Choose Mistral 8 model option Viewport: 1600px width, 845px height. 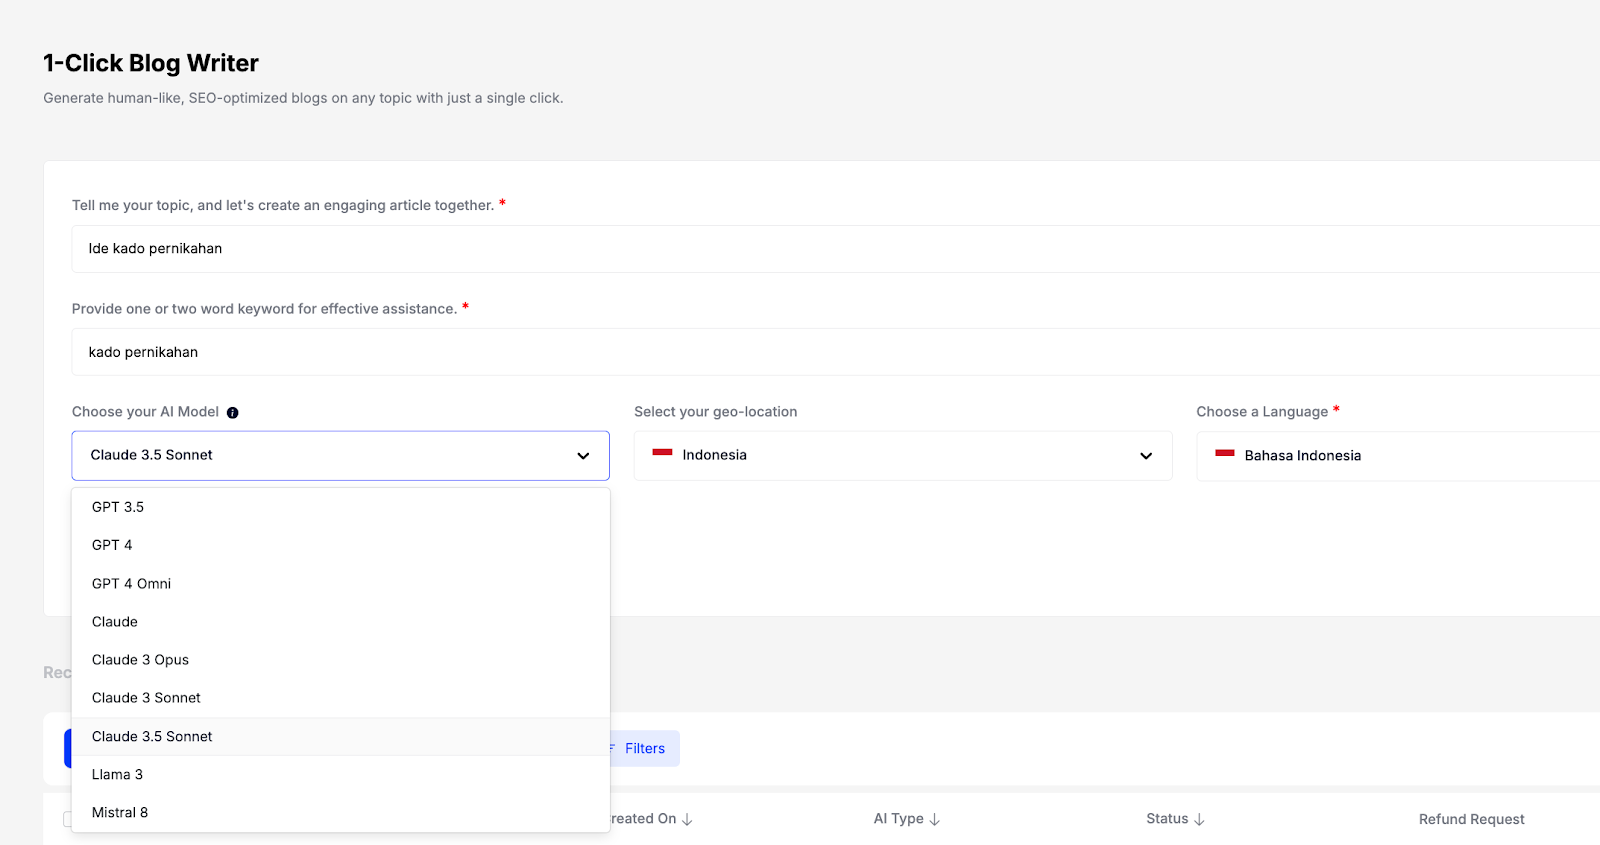pos(340,813)
